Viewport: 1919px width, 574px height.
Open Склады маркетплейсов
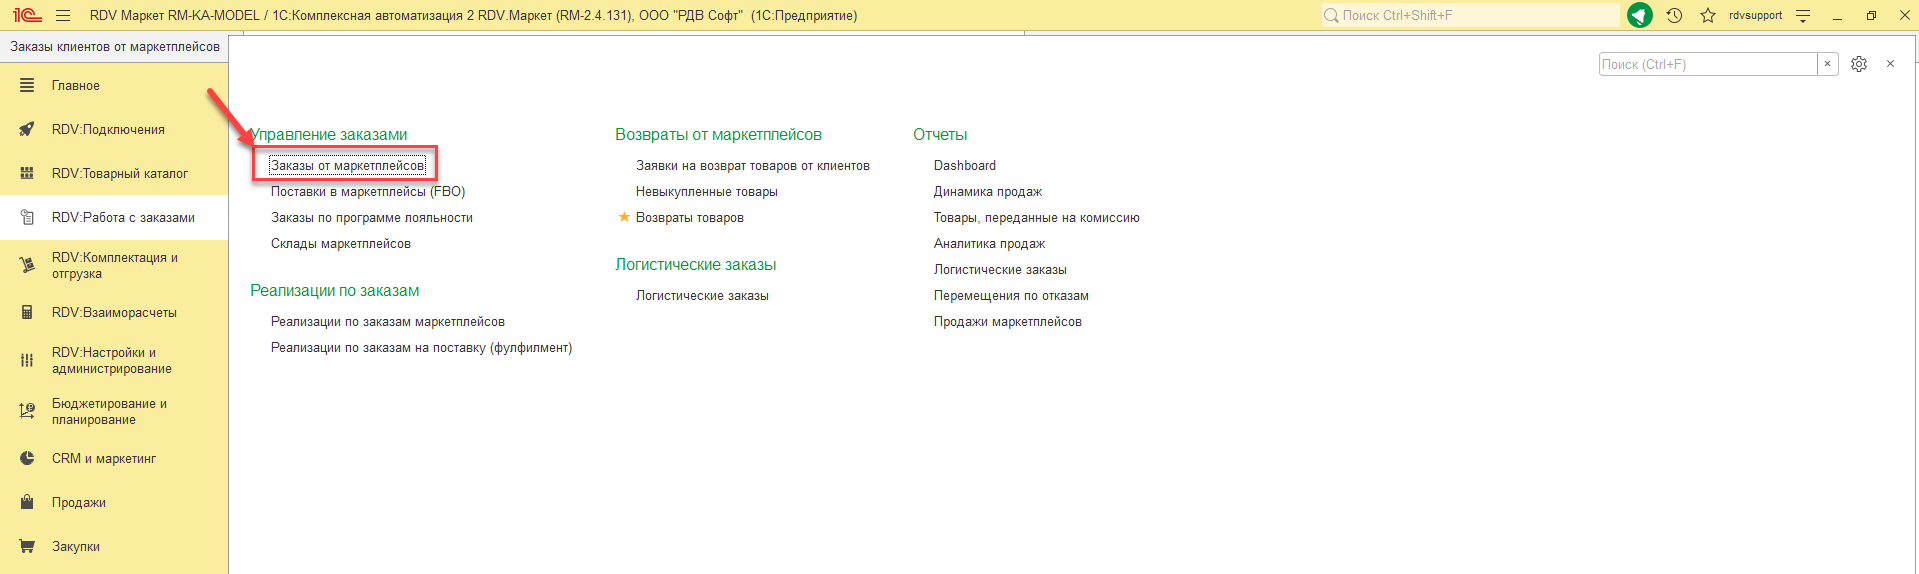(341, 244)
